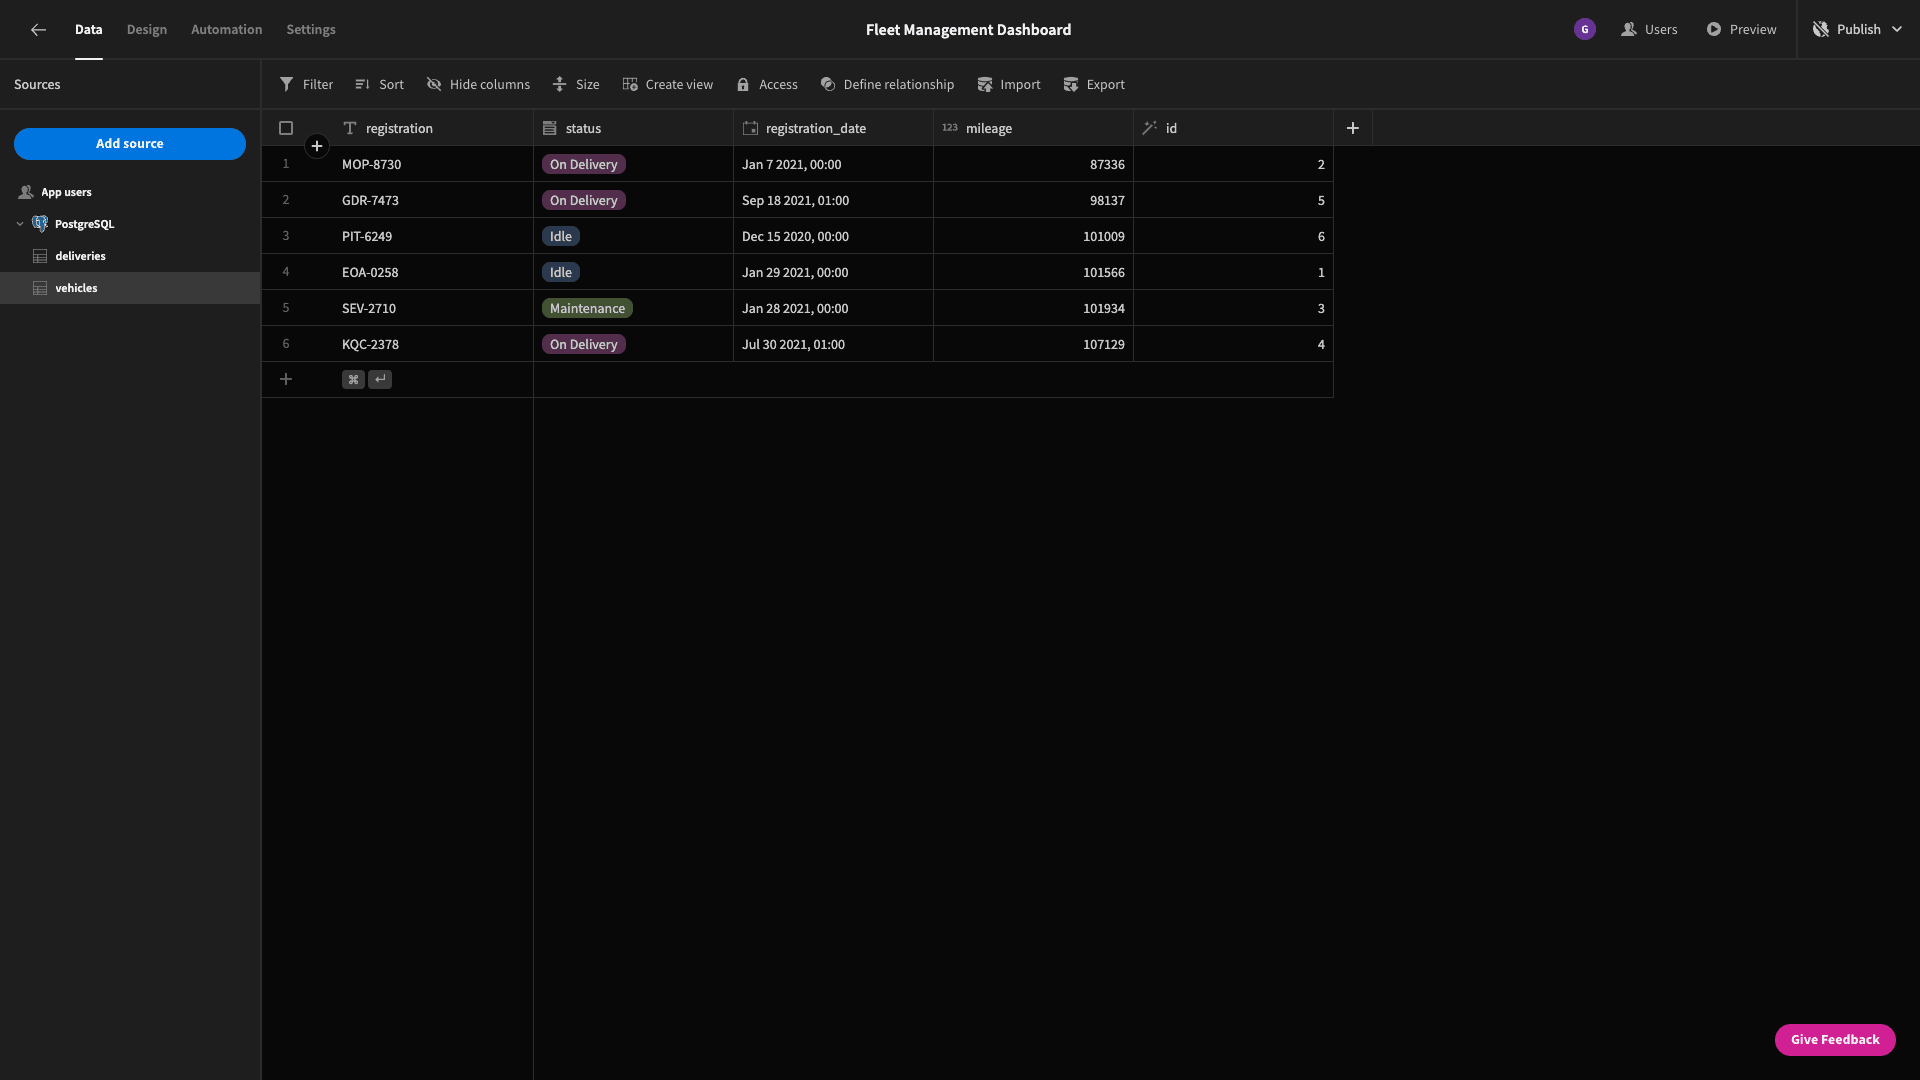The image size is (1920, 1080).
Task: Click the registration_date column header
Action: click(x=833, y=128)
